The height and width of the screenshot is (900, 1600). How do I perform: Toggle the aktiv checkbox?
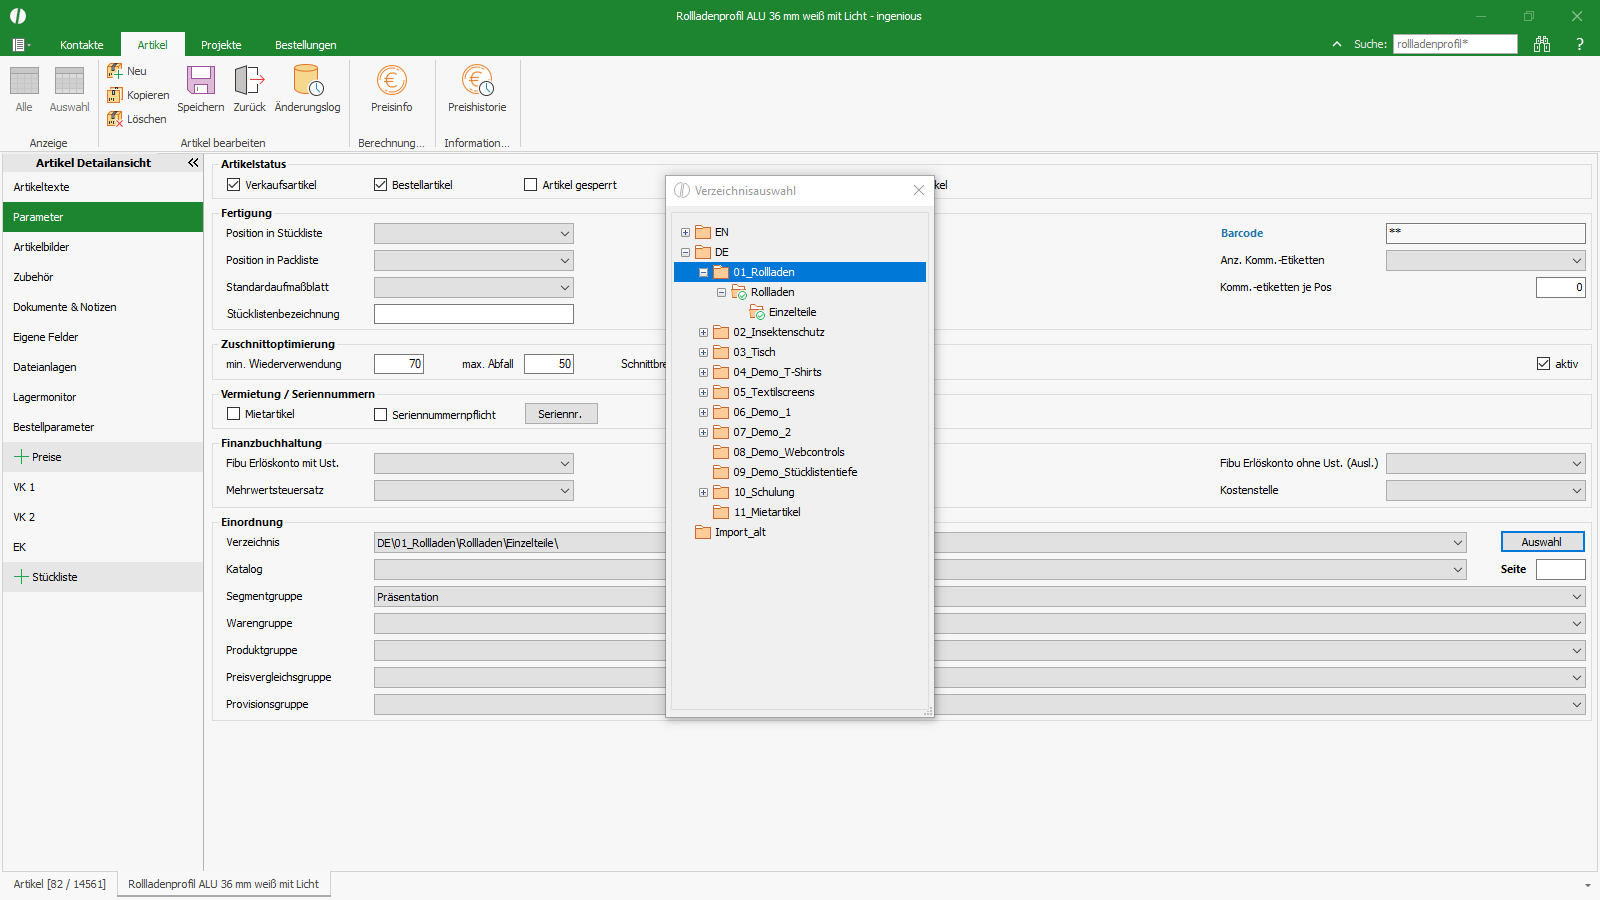click(1544, 364)
